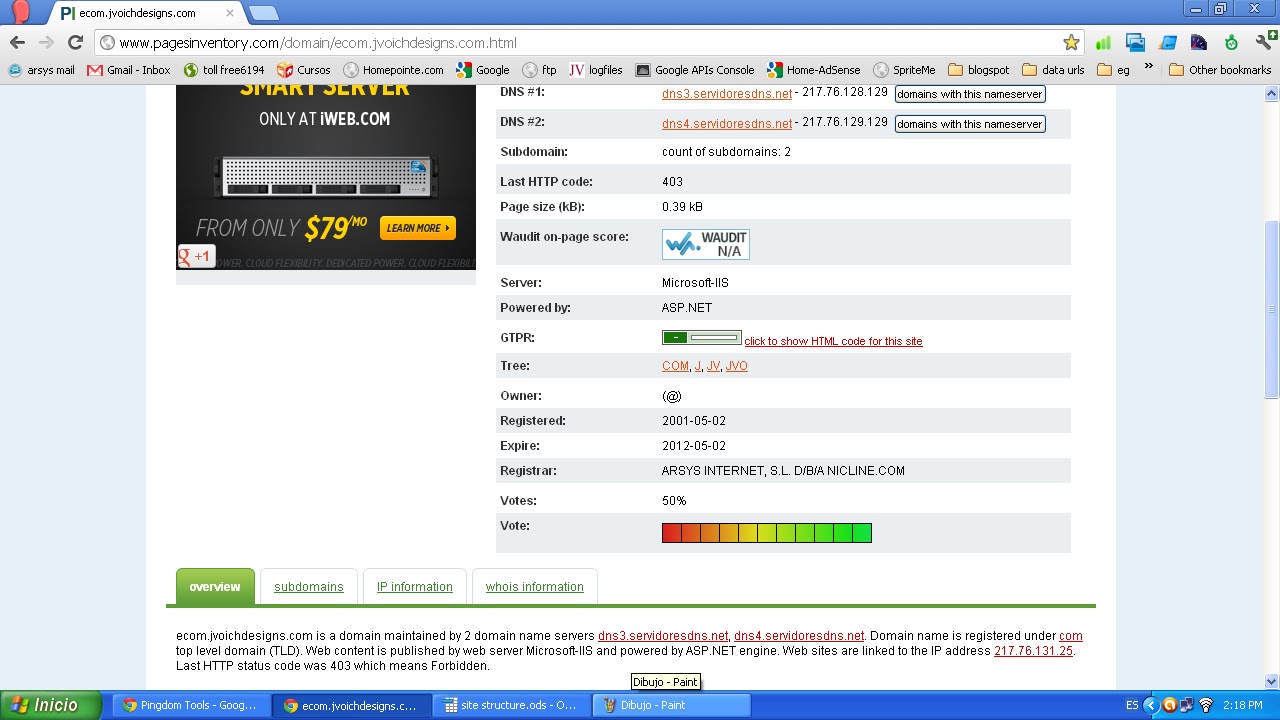This screenshot has width=1280, height=720.
Task: Switch to the IP information tab
Action: pos(414,587)
